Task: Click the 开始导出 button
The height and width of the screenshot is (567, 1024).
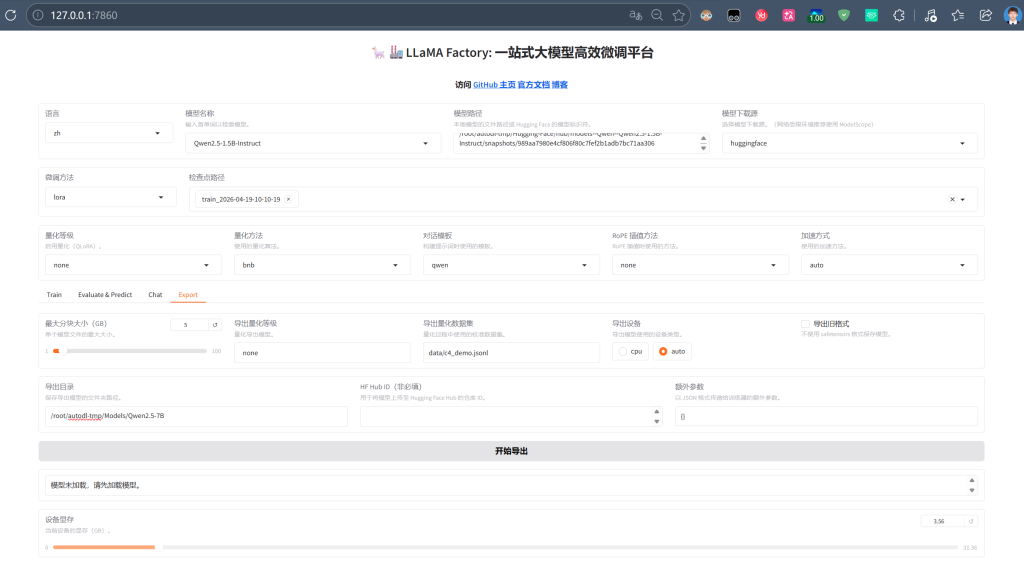Action: coord(511,451)
